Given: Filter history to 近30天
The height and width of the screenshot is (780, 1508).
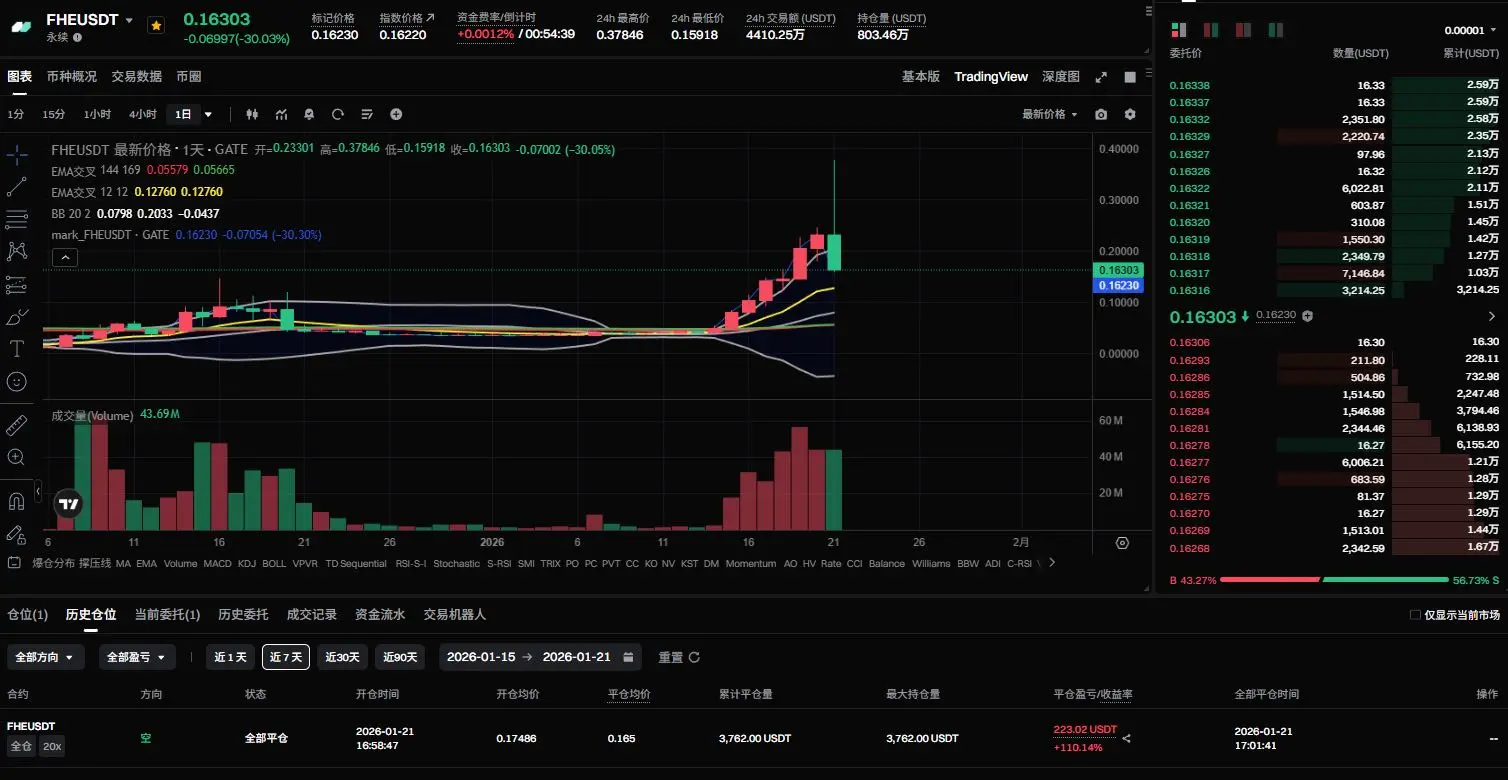Looking at the screenshot, I should click(343, 657).
